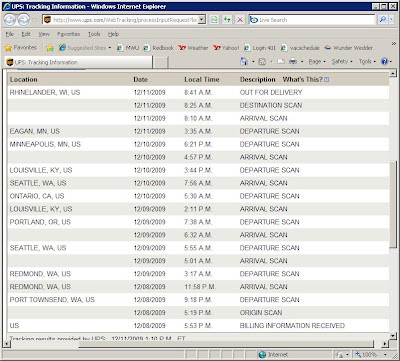The width and height of the screenshot is (400, 361).
Task: Click the Compatibility View icon
Action: [214, 20]
